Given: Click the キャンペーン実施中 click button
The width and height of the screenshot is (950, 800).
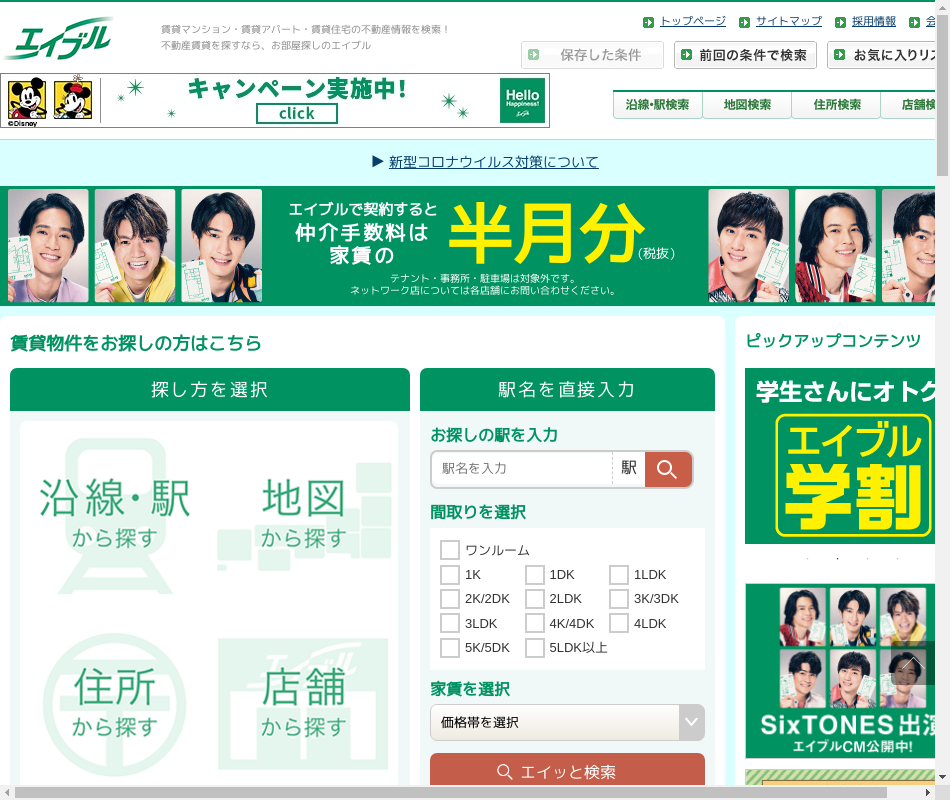Looking at the screenshot, I should (x=297, y=113).
